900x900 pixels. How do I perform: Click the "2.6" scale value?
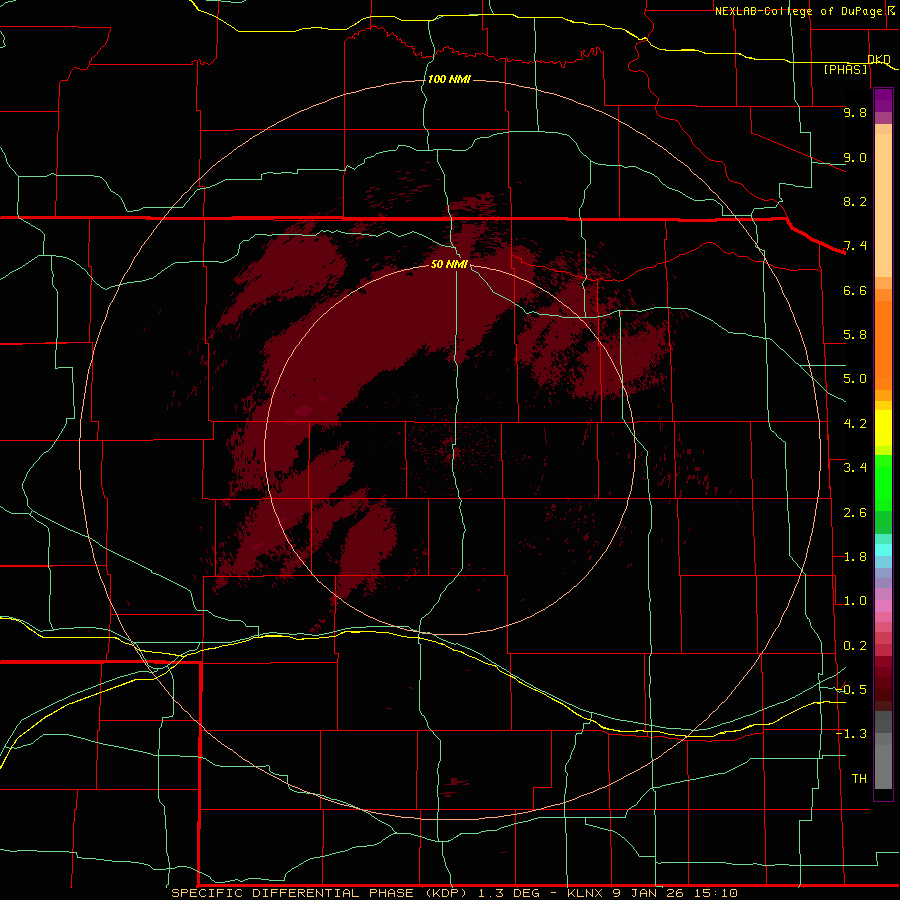(x=855, y=513)
